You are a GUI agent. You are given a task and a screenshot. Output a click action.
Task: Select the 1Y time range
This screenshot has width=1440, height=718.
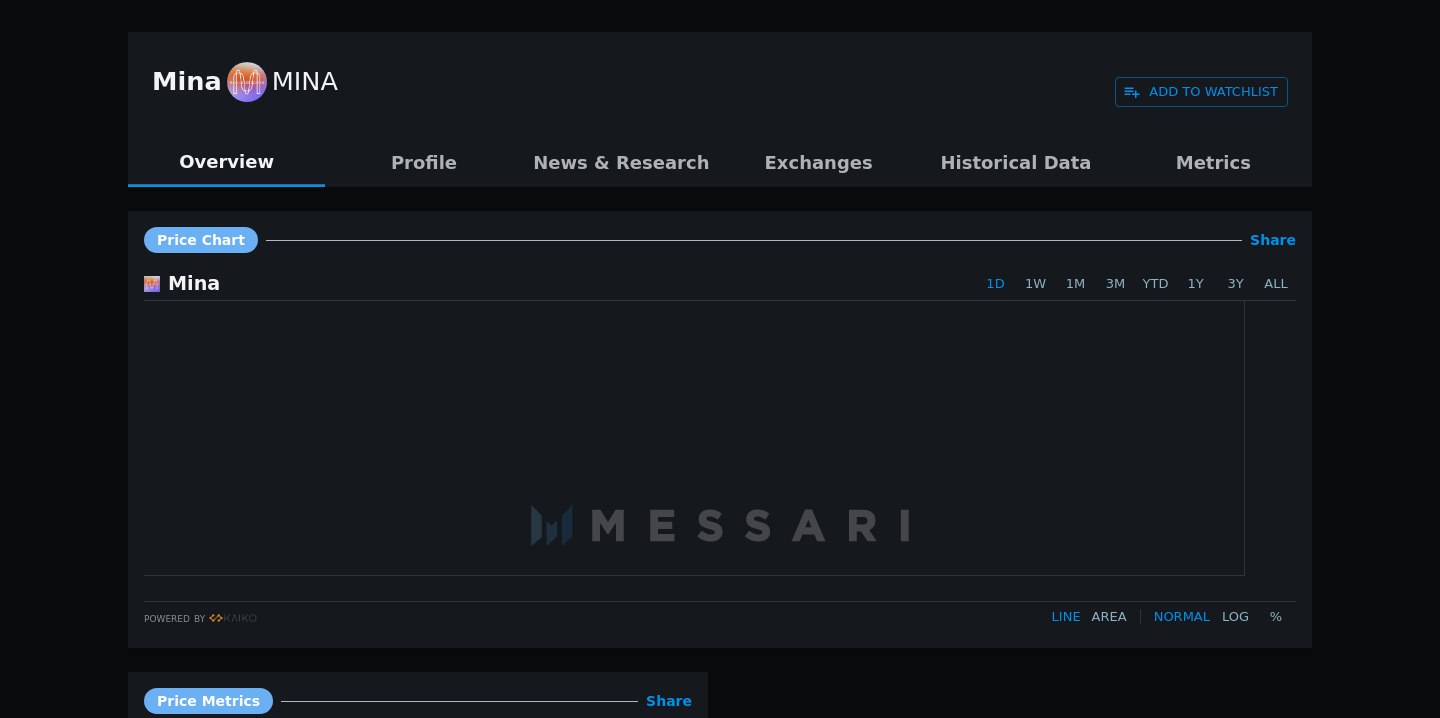click(1196, 284)
